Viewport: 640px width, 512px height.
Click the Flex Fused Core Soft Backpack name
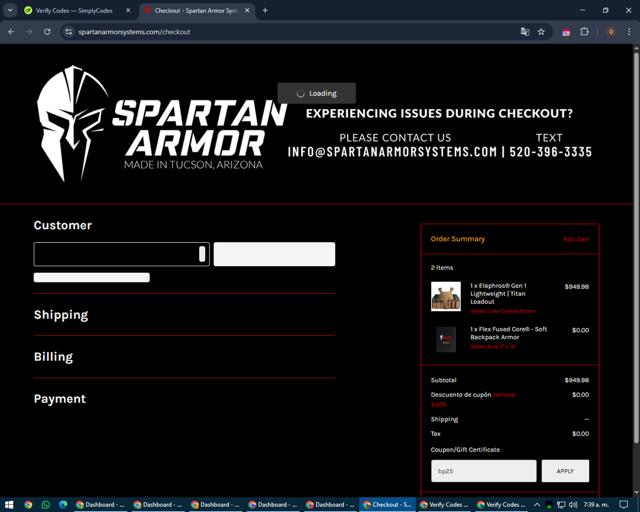click(x=509, y=333)
